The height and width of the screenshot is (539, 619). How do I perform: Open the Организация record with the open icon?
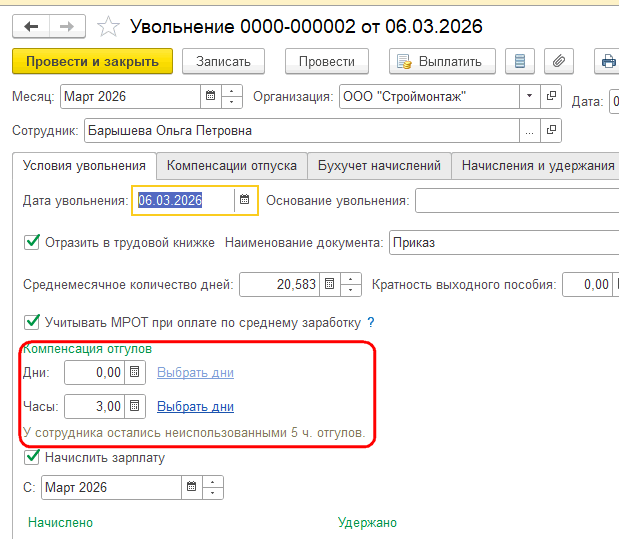pos(551,96)
